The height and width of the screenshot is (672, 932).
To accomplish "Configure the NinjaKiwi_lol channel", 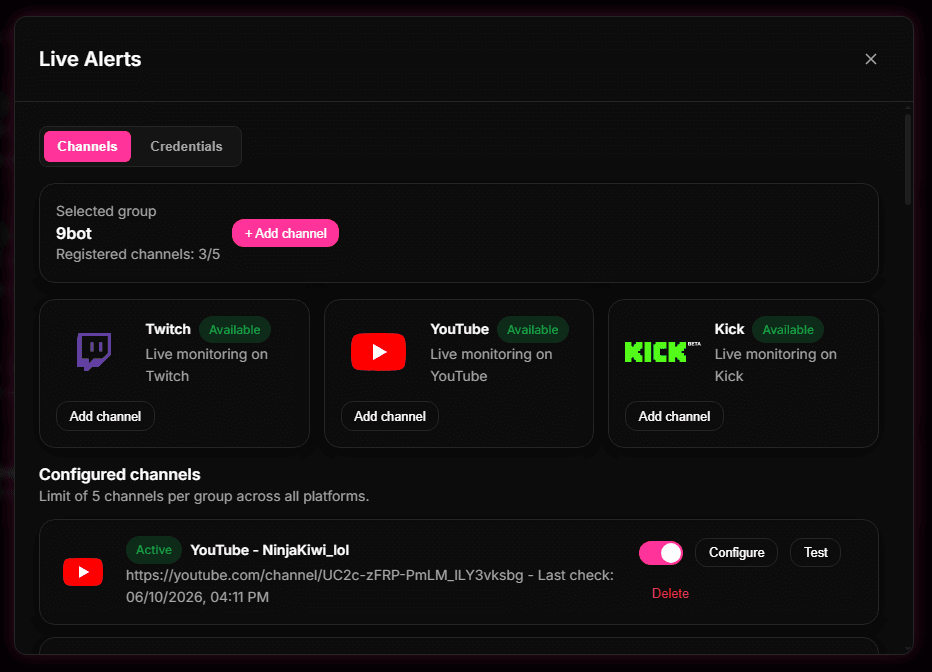I will [x=736, y=553].
